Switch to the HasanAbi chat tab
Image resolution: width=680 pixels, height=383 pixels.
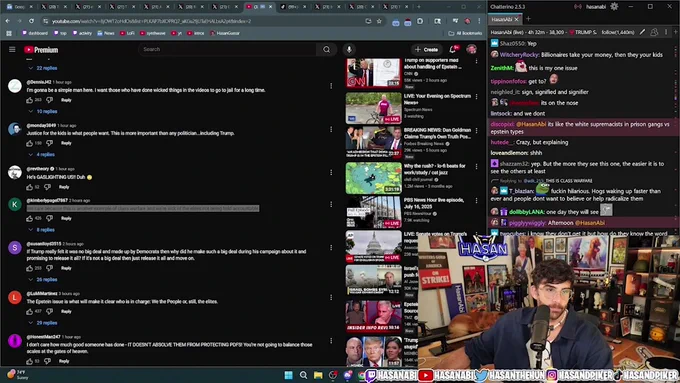[502, 19]
